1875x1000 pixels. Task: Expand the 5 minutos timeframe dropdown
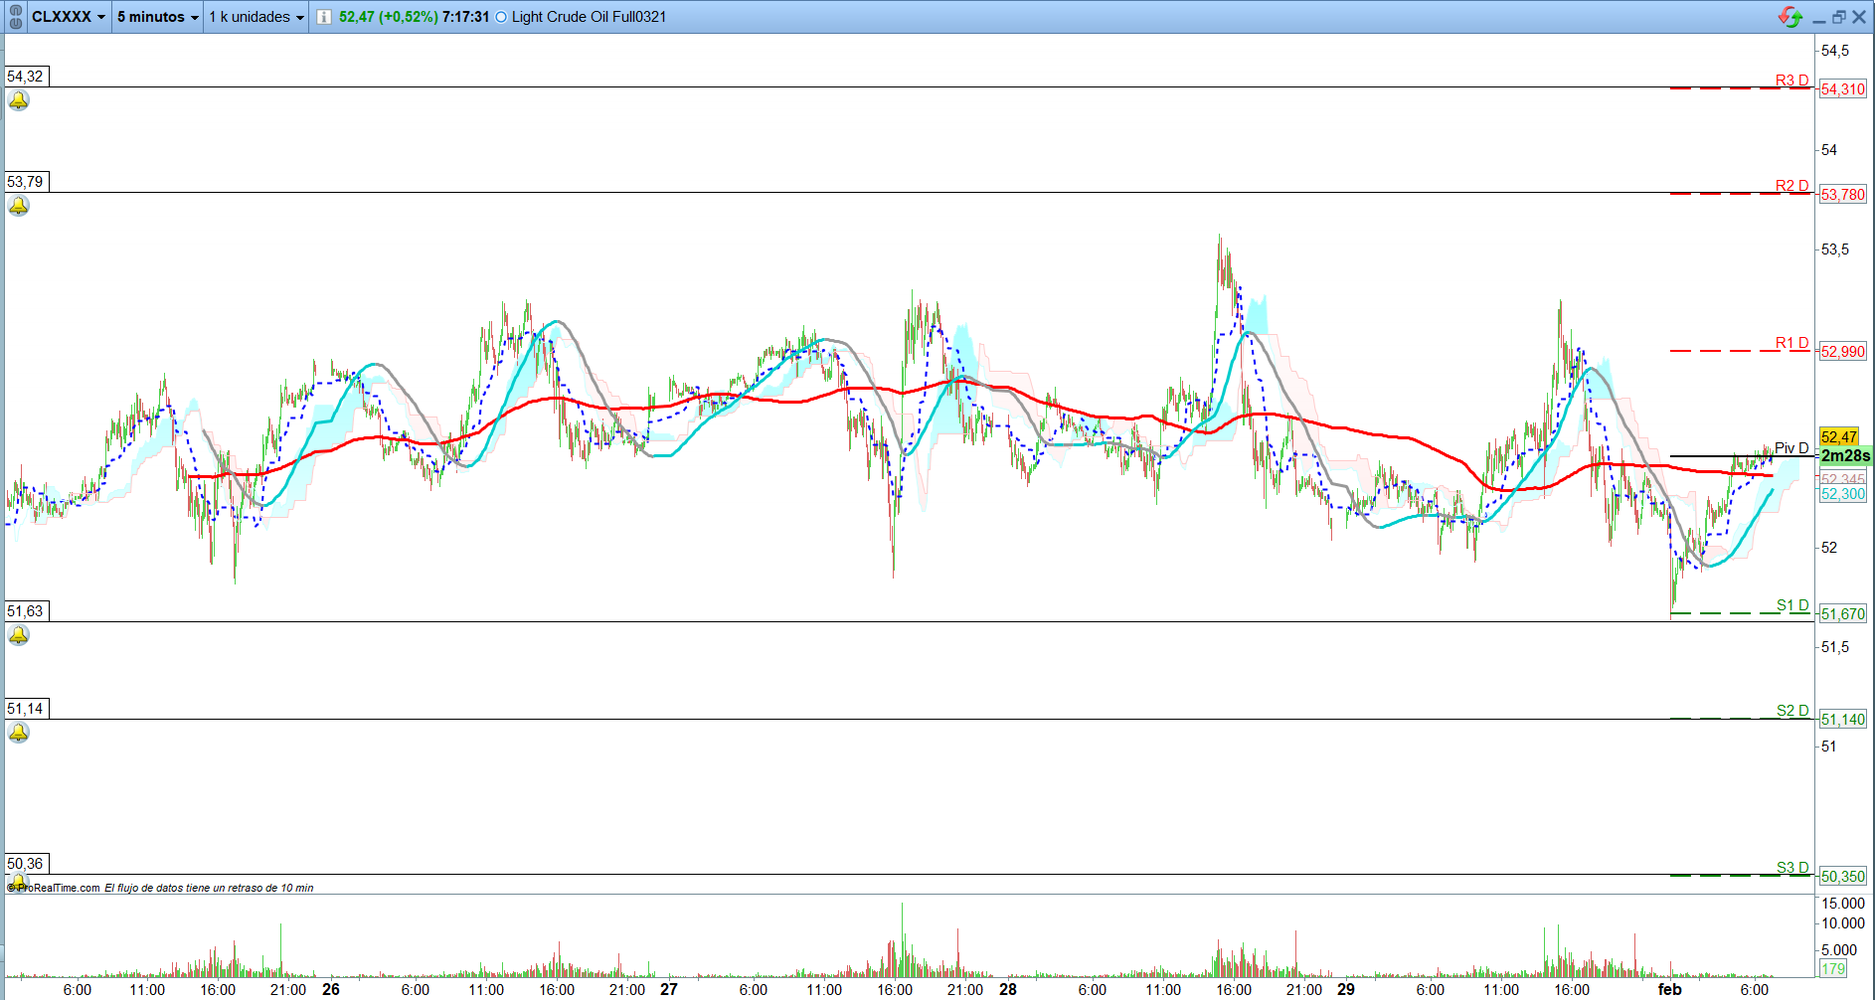(x=157, y=17)
